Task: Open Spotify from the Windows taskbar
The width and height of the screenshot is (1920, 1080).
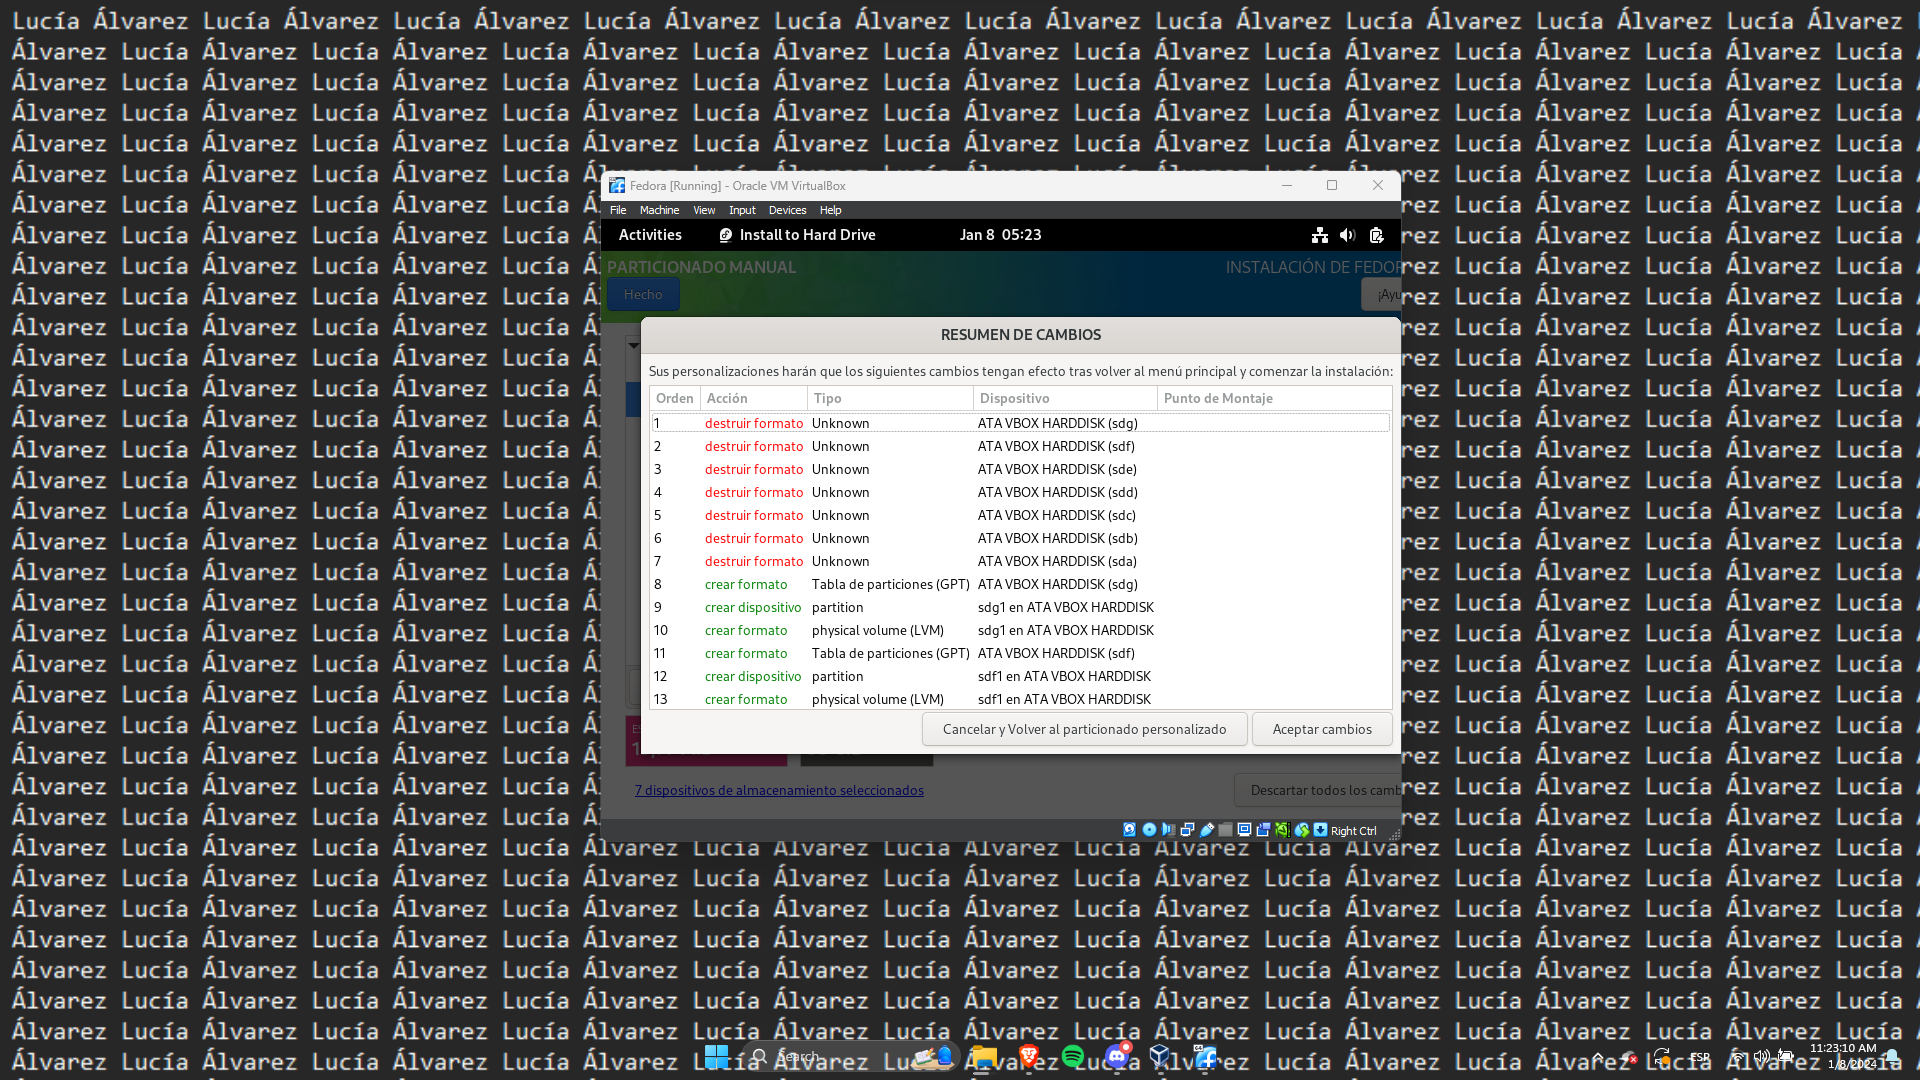Action: (1073, 1056)
